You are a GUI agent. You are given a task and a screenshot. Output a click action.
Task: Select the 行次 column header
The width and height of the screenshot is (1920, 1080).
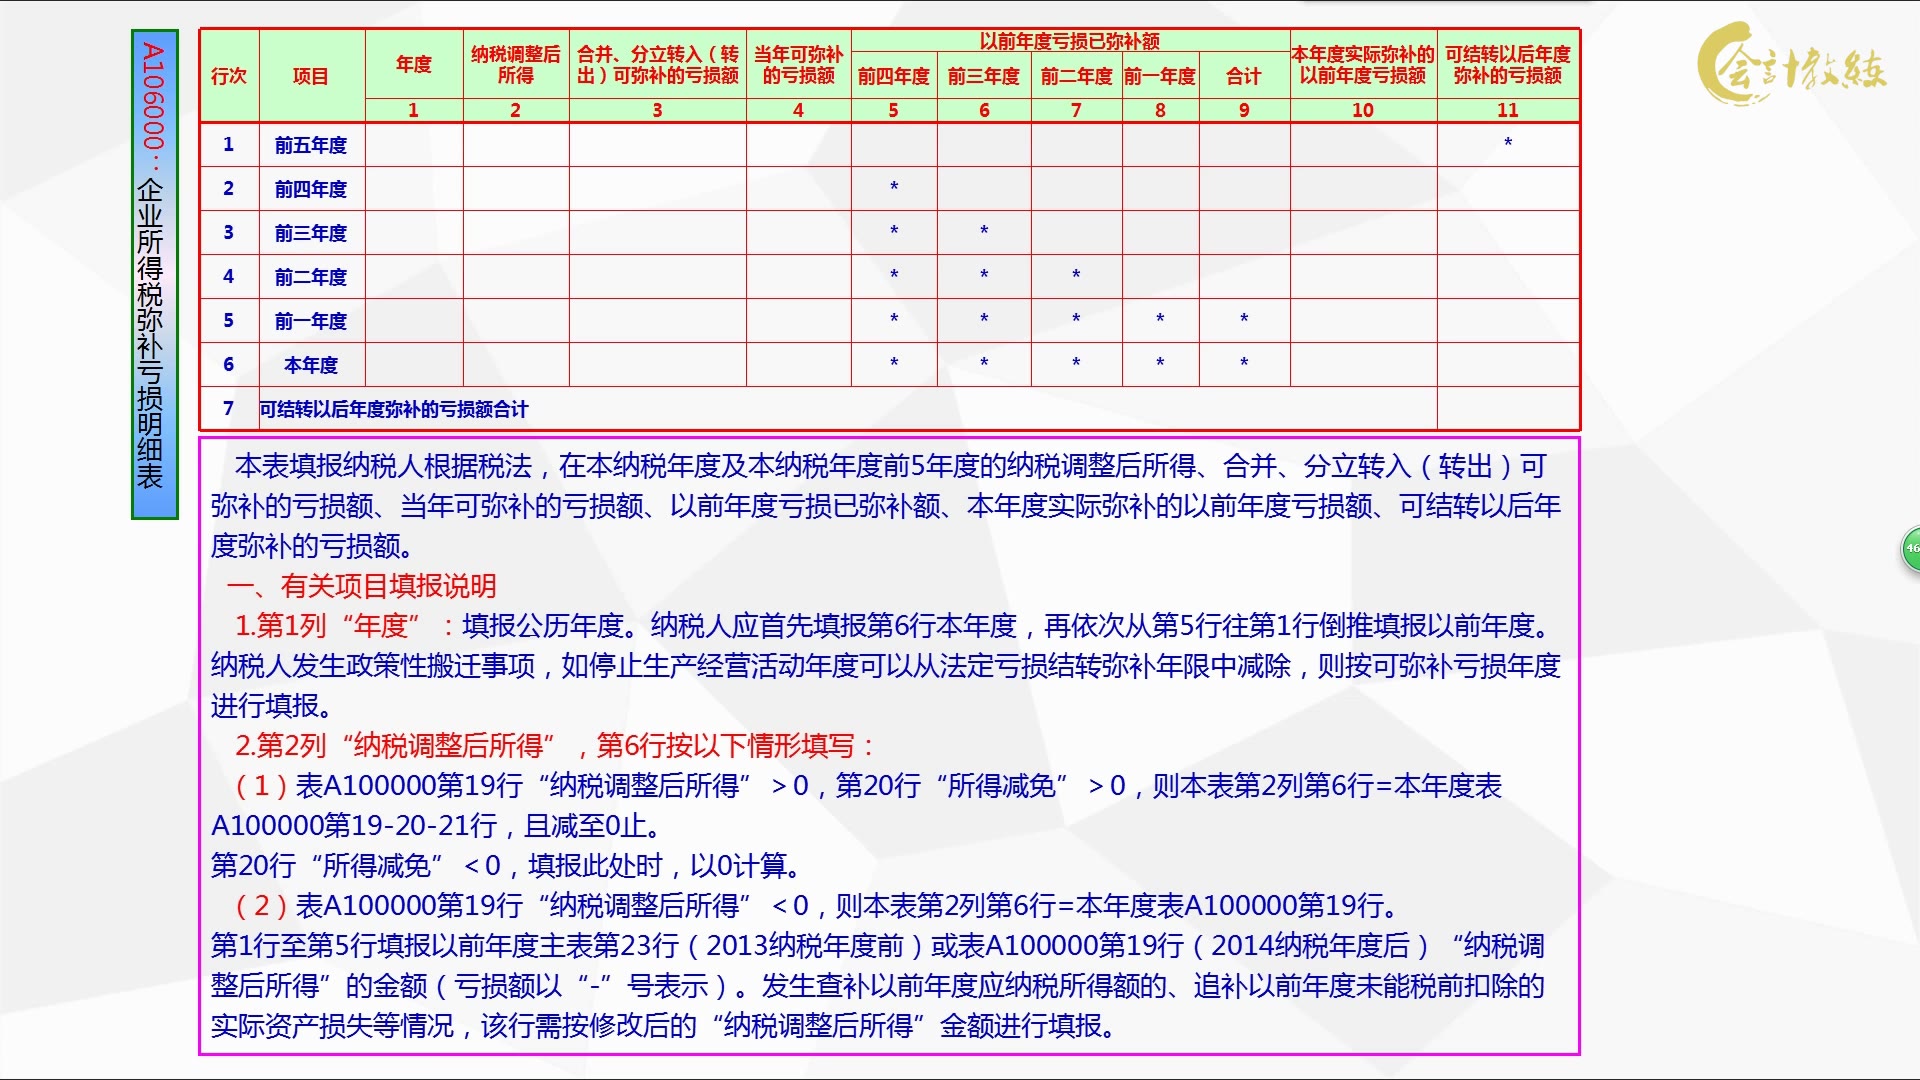click(229, 76)
